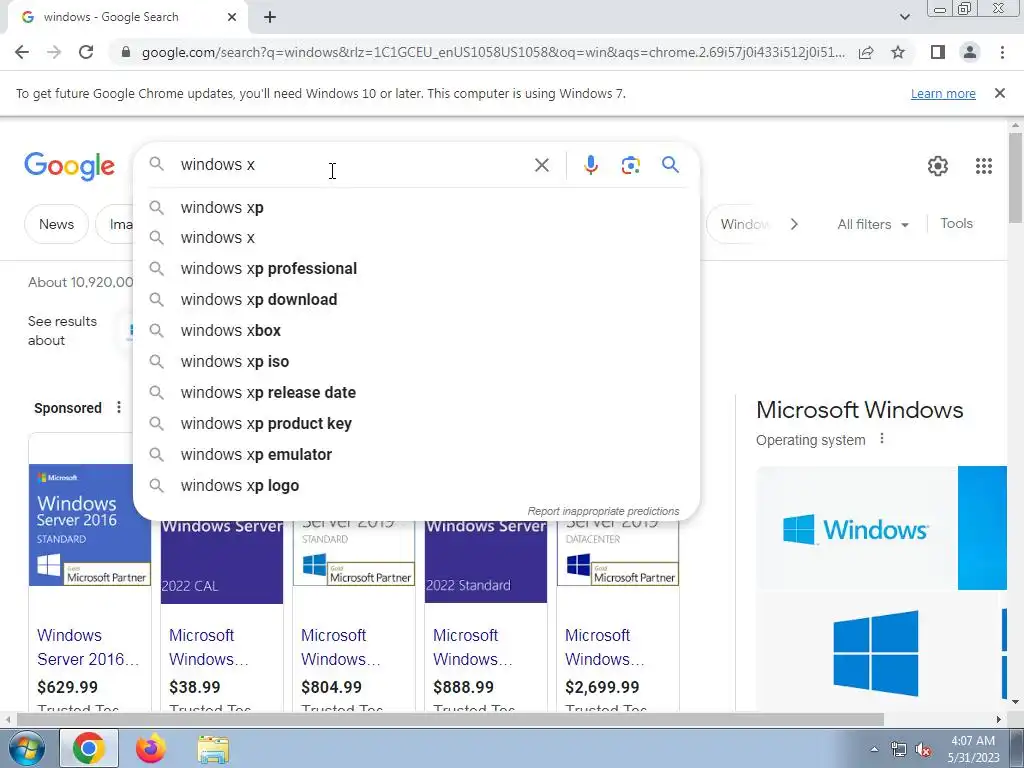
Task: Expand the All filters dropdown
Action: pyautogui.click(x=873, y=224)
